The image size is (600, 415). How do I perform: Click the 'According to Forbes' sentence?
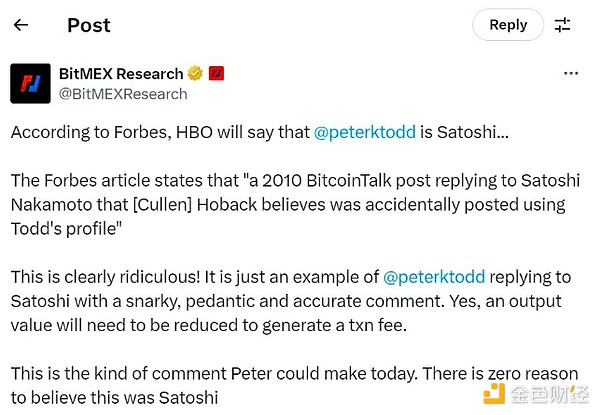pos(150,131)
